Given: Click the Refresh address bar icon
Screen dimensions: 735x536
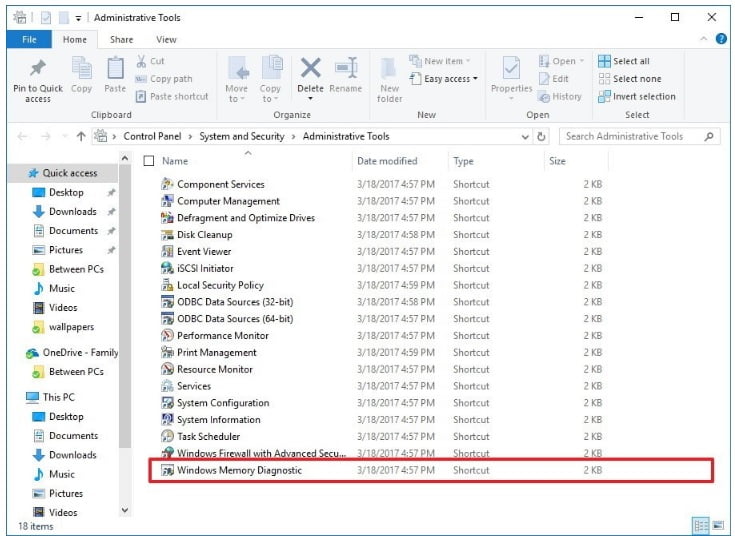Looking at the screenshot, I should click(x=541, y=136).
